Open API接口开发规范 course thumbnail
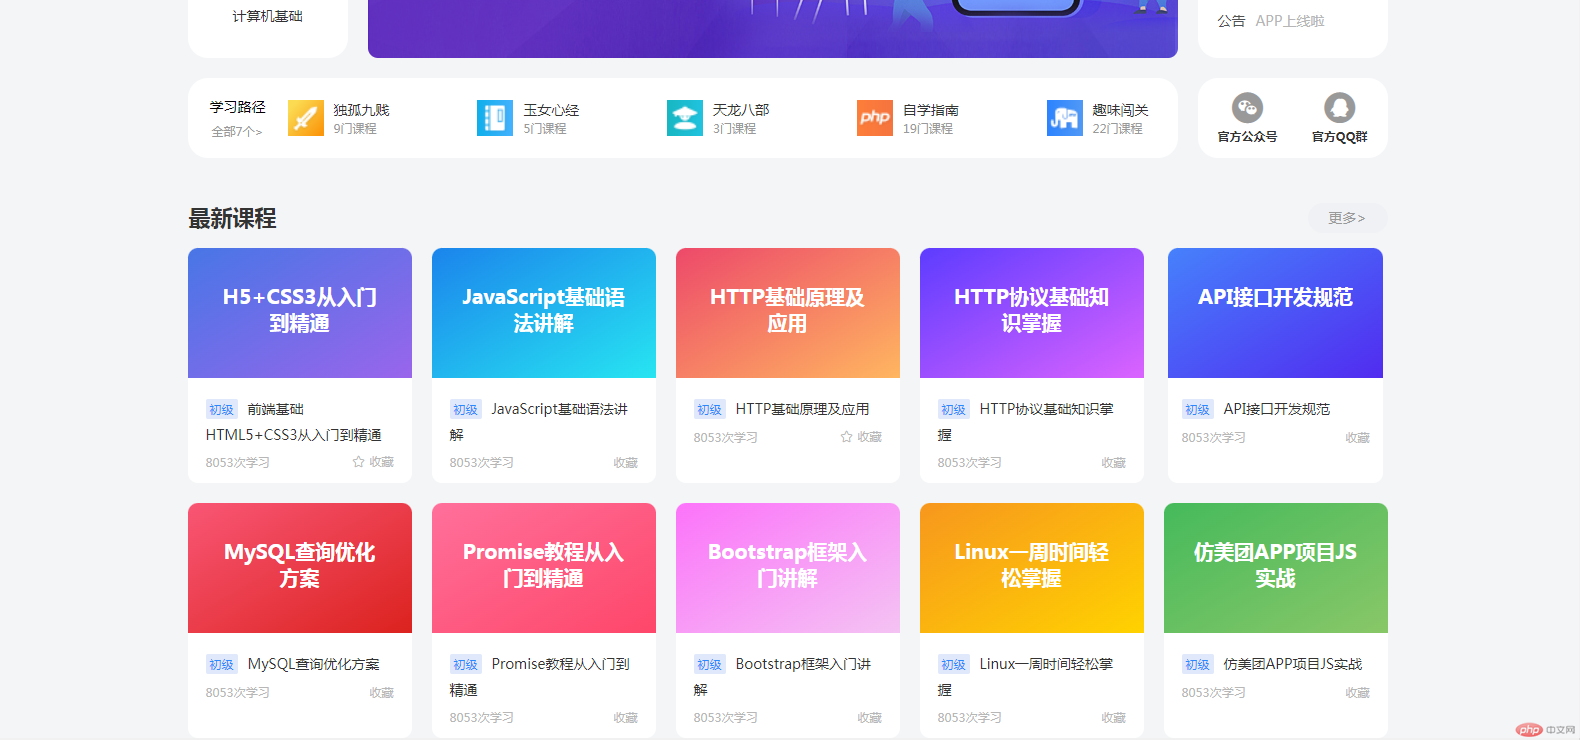 click(1275, 313)
